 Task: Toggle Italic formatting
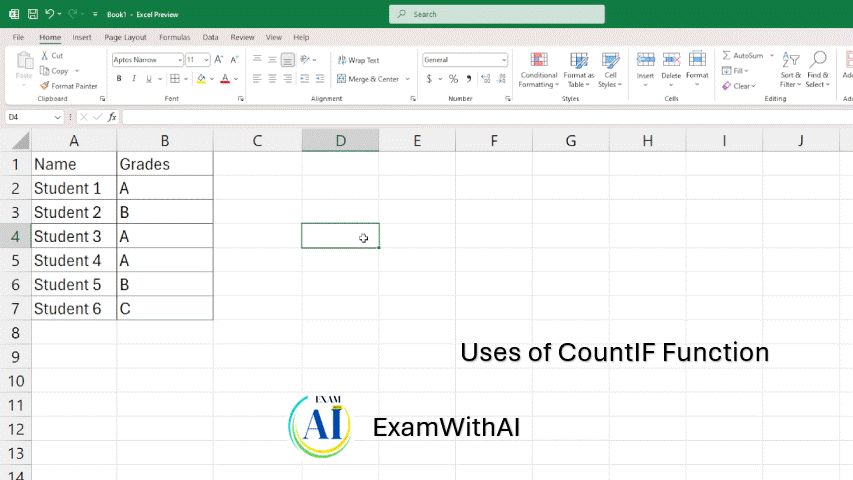pyautogui.click(x=134, y=79)
